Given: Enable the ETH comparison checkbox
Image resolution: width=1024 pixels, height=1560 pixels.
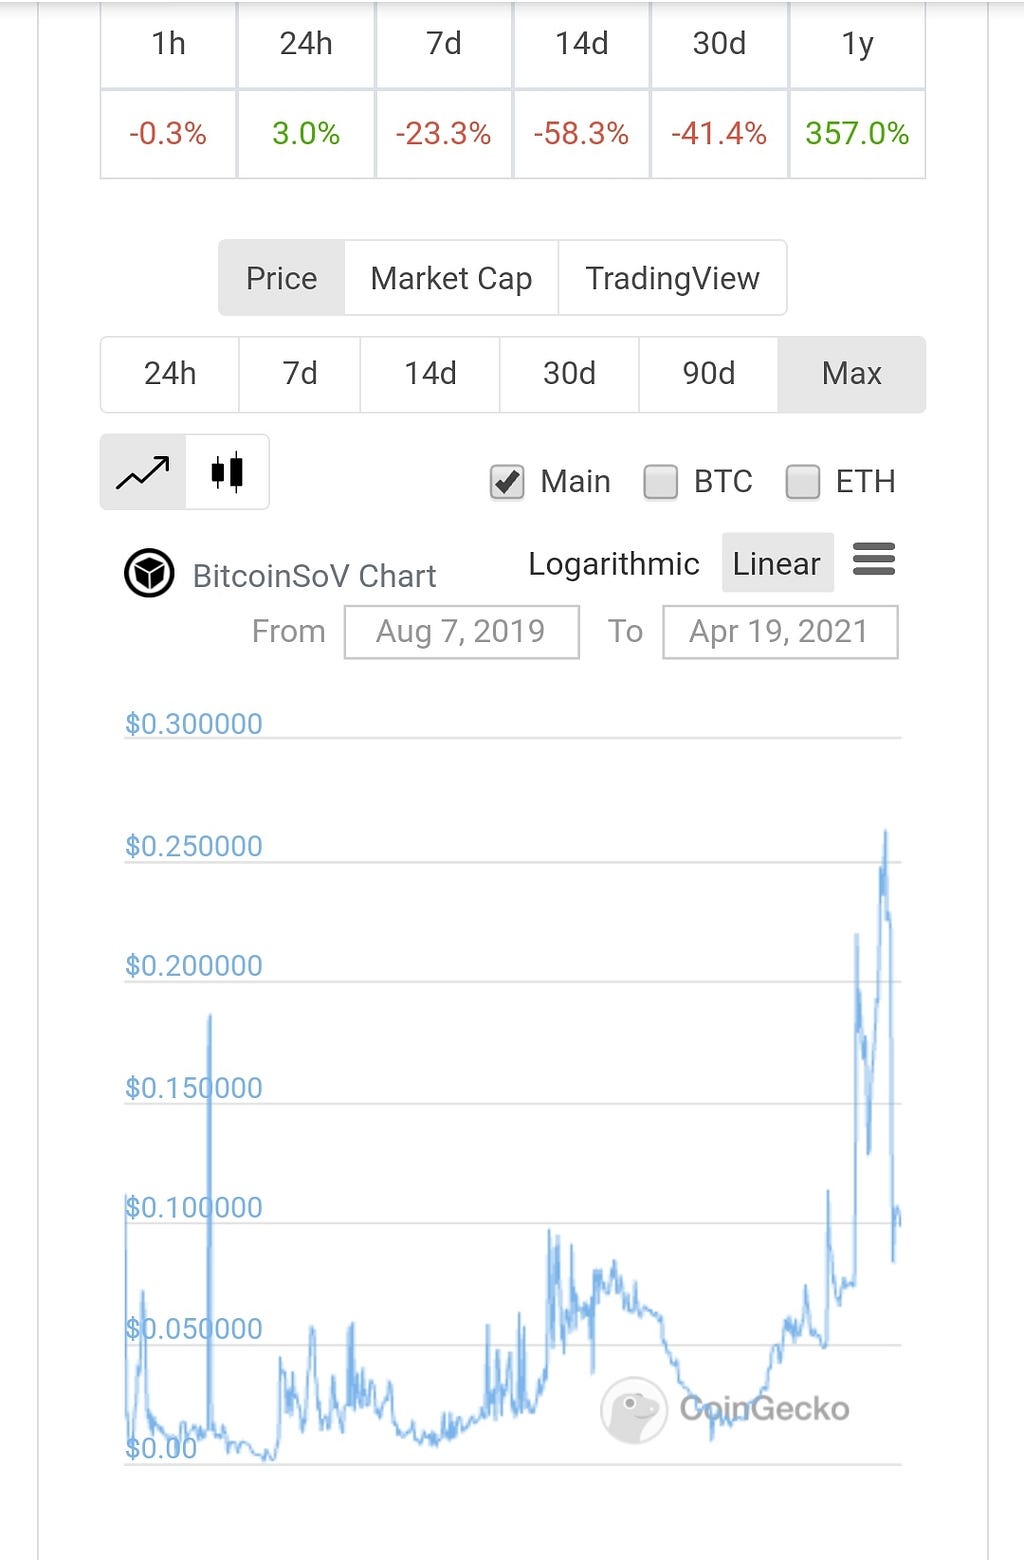Looking at the screenshot, I should coord(802,482).
